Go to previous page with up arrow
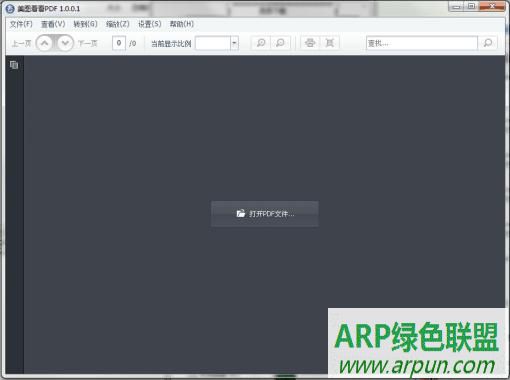The width and height of the screenshot is (510, 380). (x=45, y=43)
